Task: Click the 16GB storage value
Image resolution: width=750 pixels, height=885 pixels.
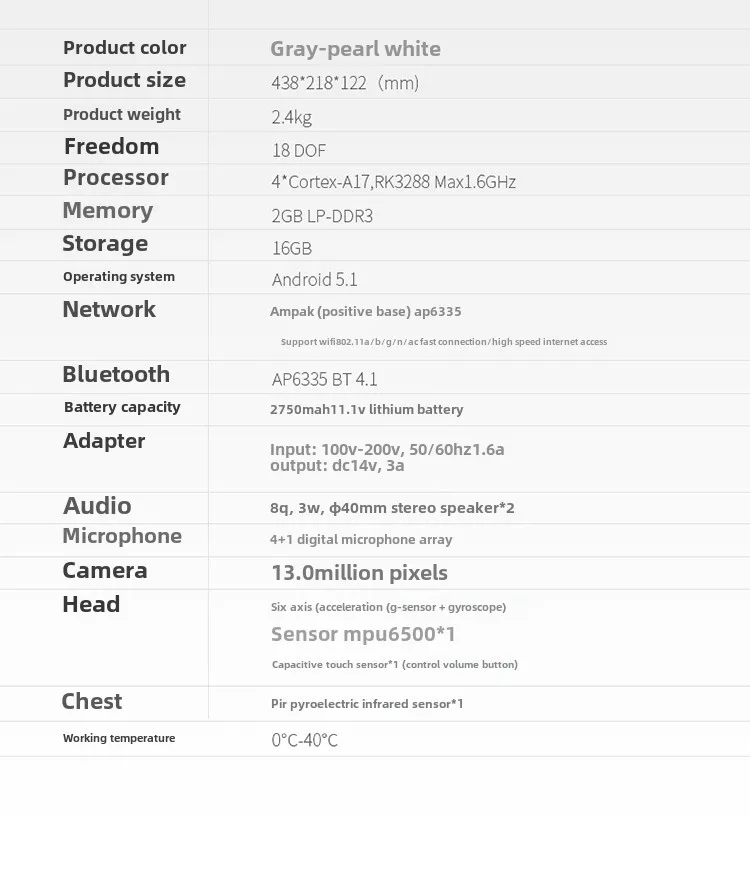Action: pyautogui.click(x=291, y=248)
